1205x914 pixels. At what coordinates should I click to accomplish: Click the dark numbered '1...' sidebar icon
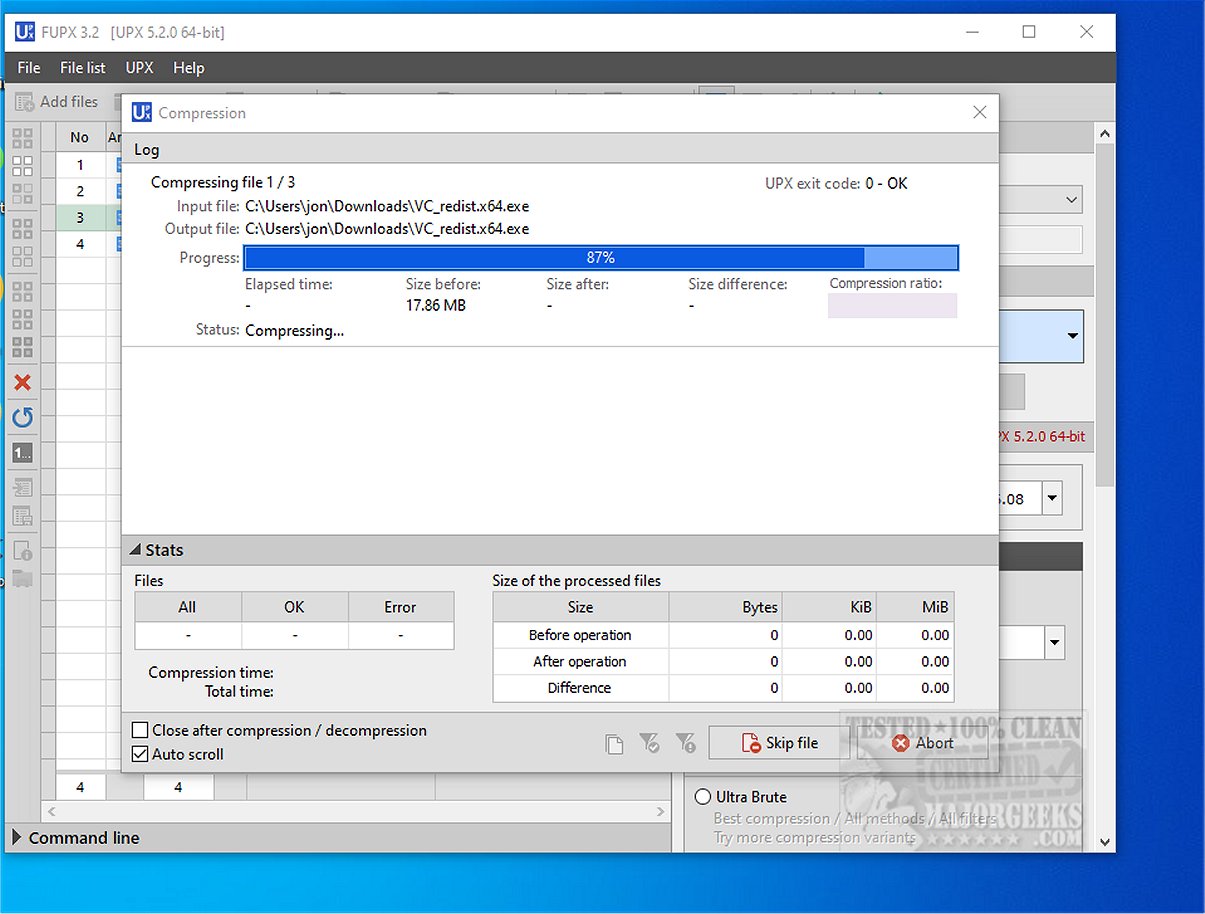point(22,453)
